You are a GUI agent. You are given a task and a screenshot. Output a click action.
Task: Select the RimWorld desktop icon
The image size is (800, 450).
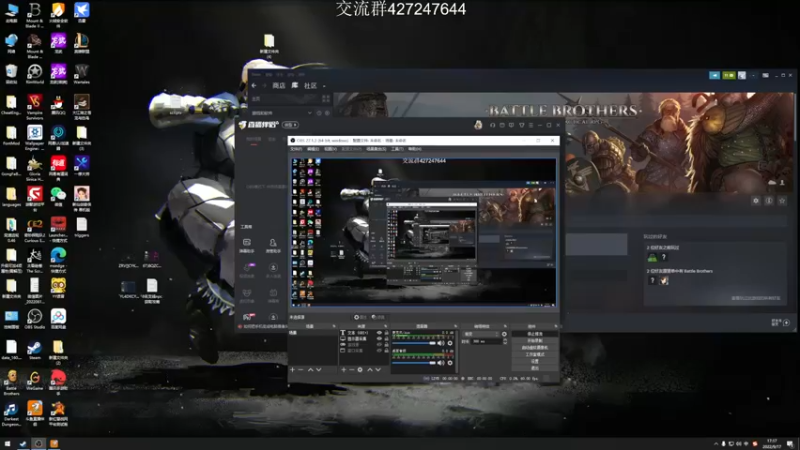(x=34, y=73)
